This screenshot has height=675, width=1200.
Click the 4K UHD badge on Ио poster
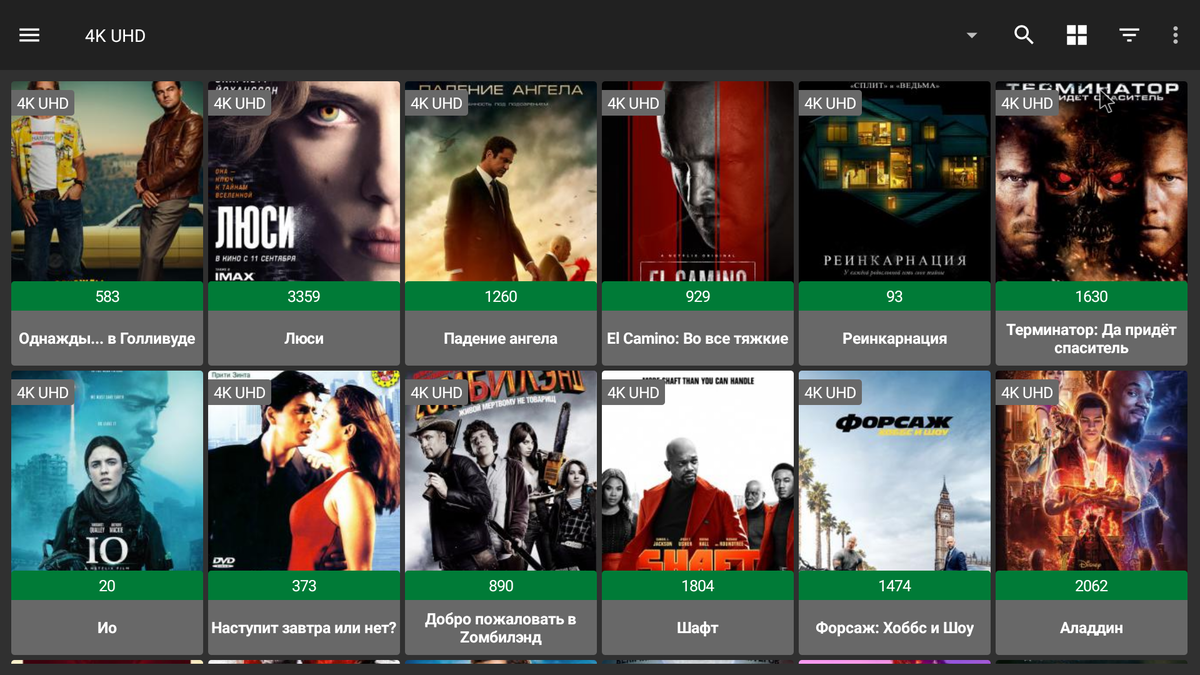[43, 393]
